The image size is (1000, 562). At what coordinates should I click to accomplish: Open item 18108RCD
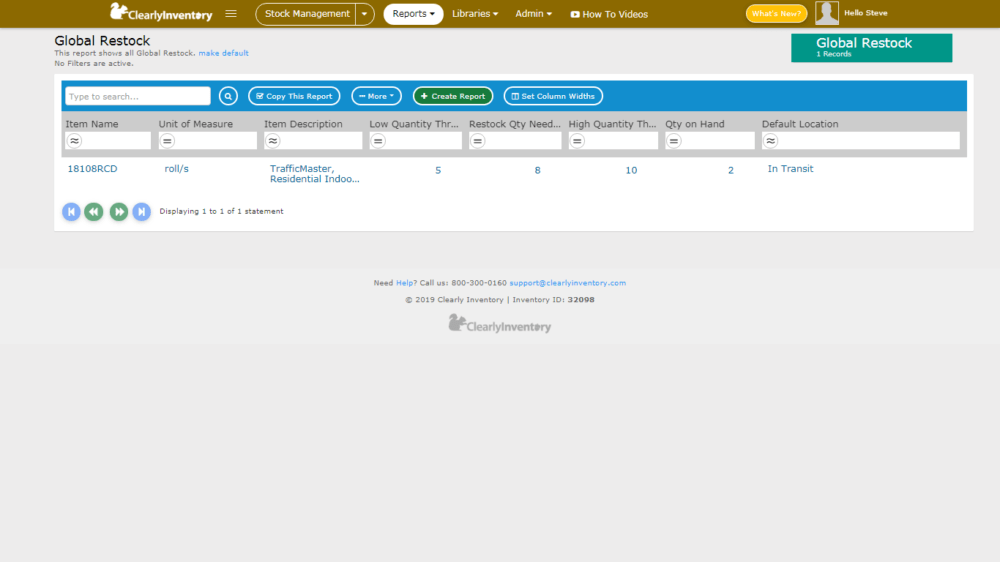(x=92, y=169)
